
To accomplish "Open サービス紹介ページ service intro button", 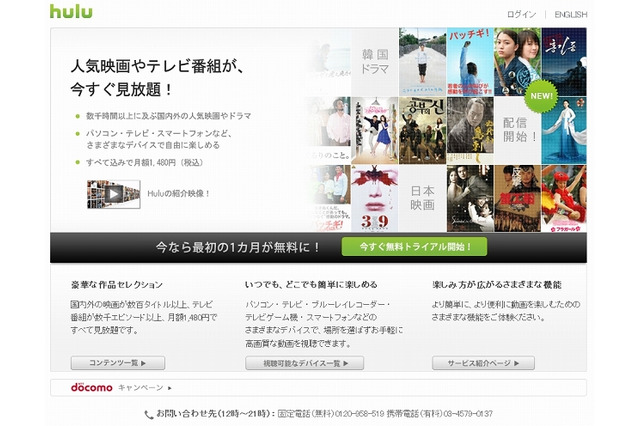I will (483, 363).
